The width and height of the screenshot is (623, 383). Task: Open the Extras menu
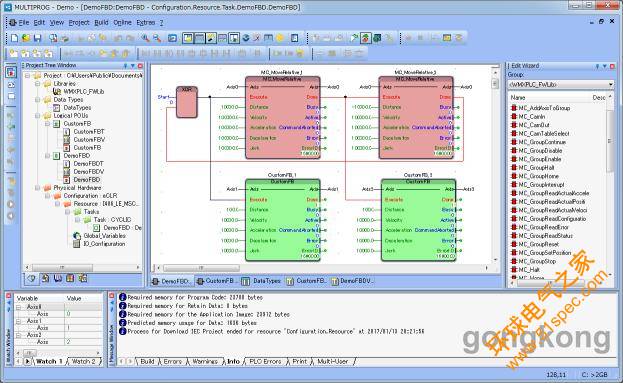tap(146, 23)
